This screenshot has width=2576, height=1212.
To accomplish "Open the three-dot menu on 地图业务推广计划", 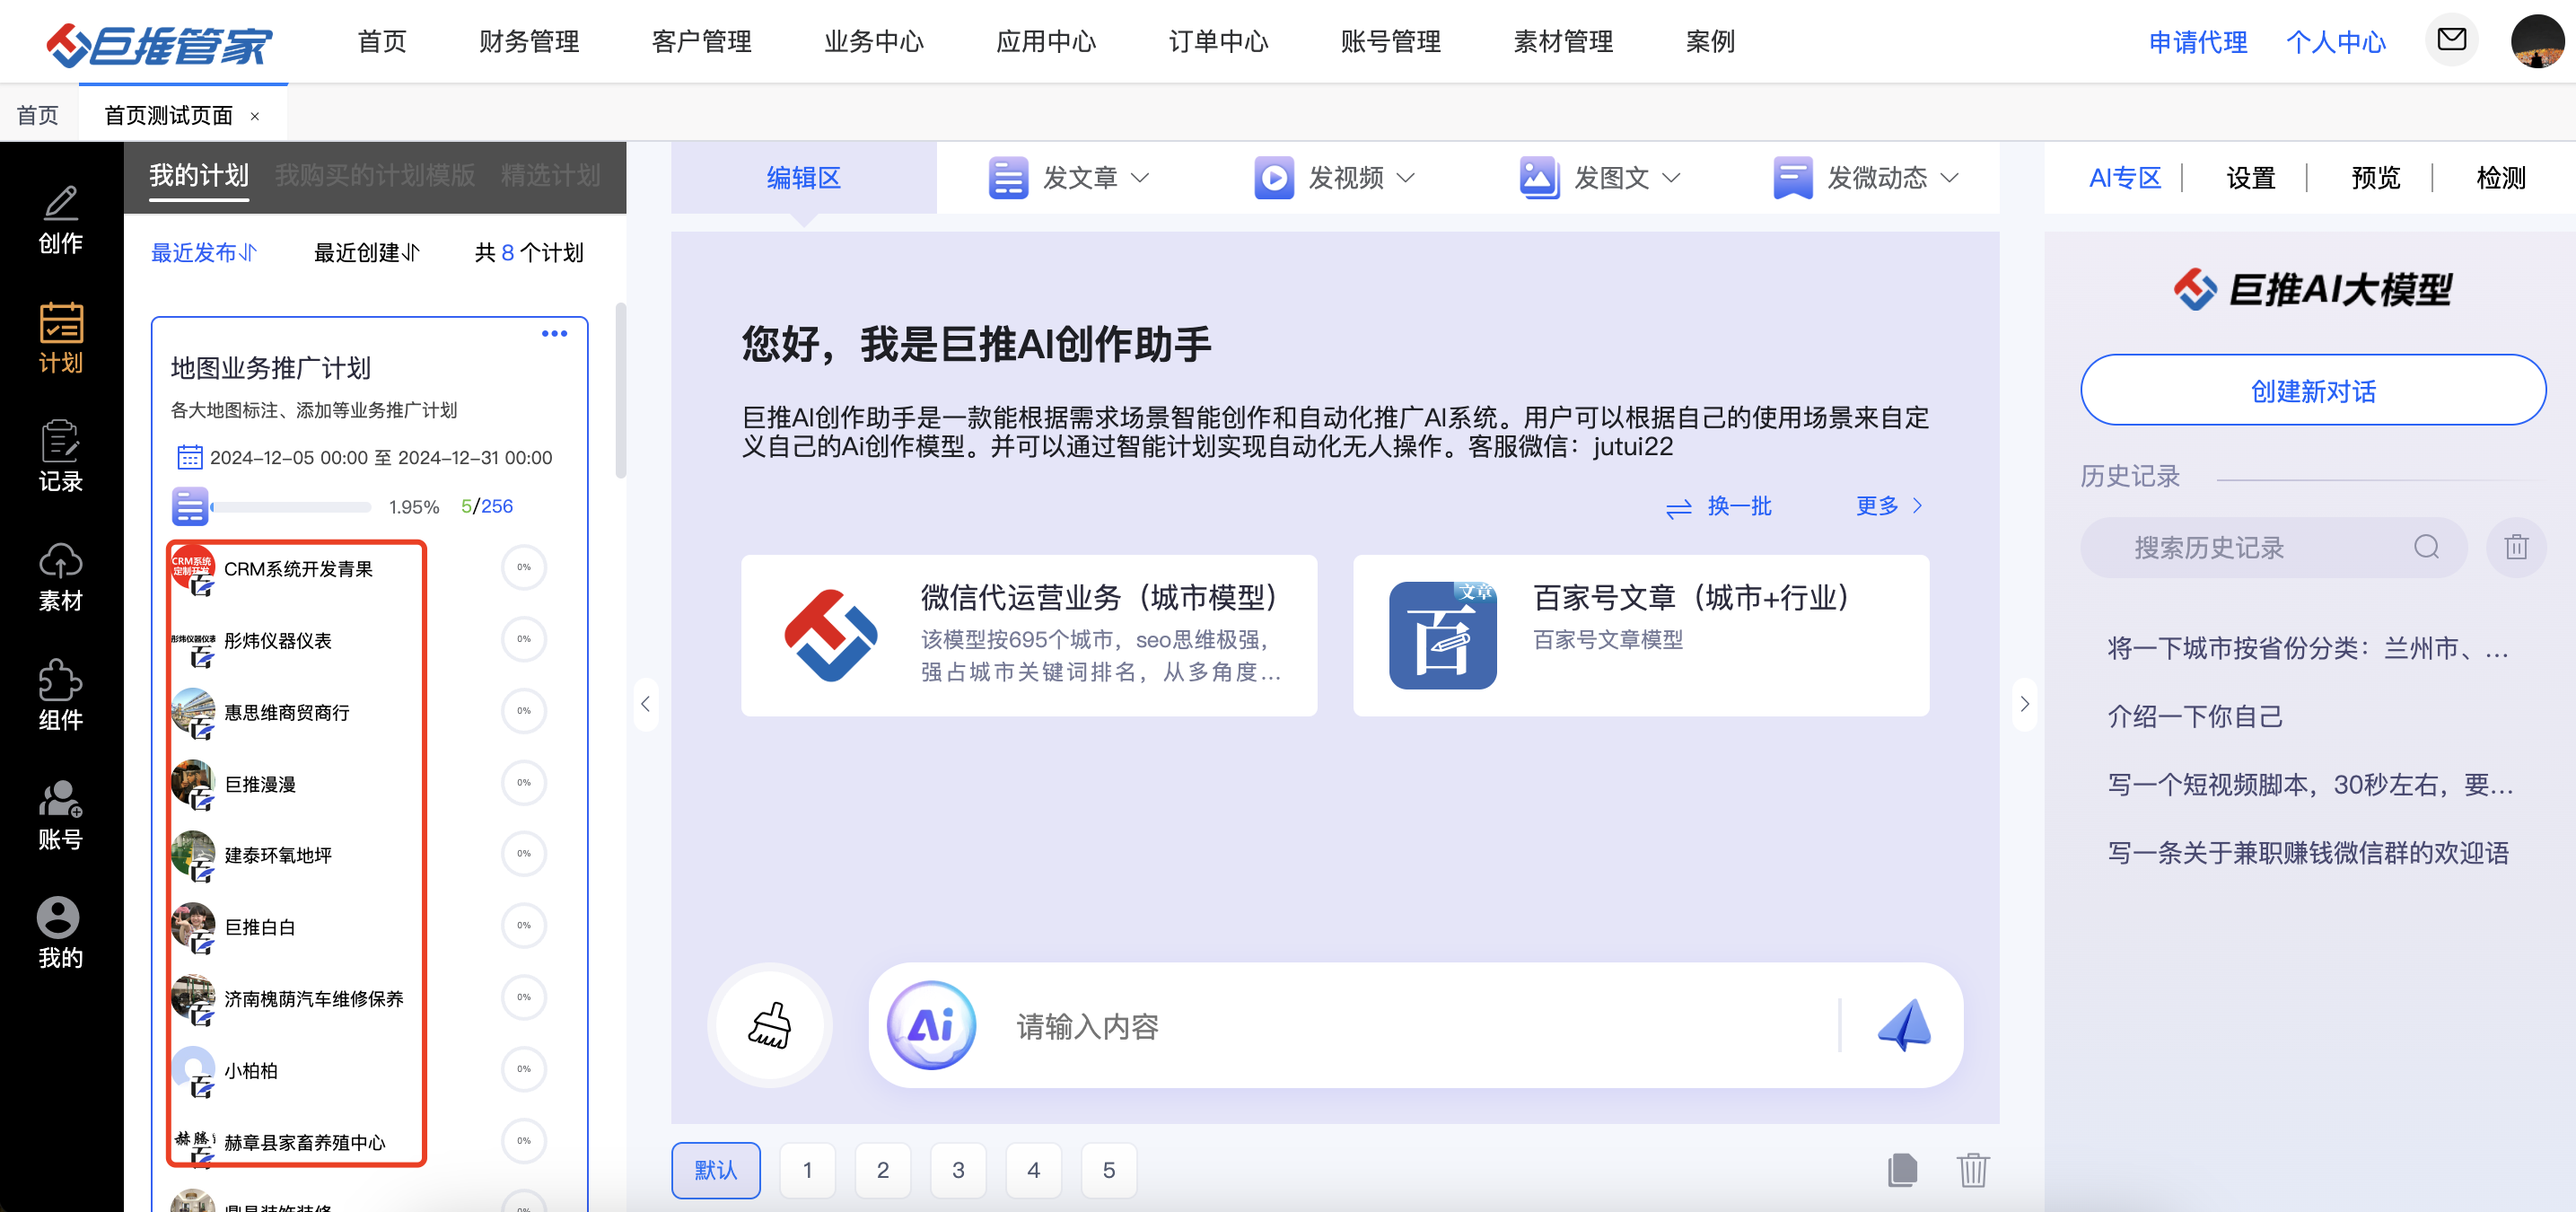I will pos(554,333).
